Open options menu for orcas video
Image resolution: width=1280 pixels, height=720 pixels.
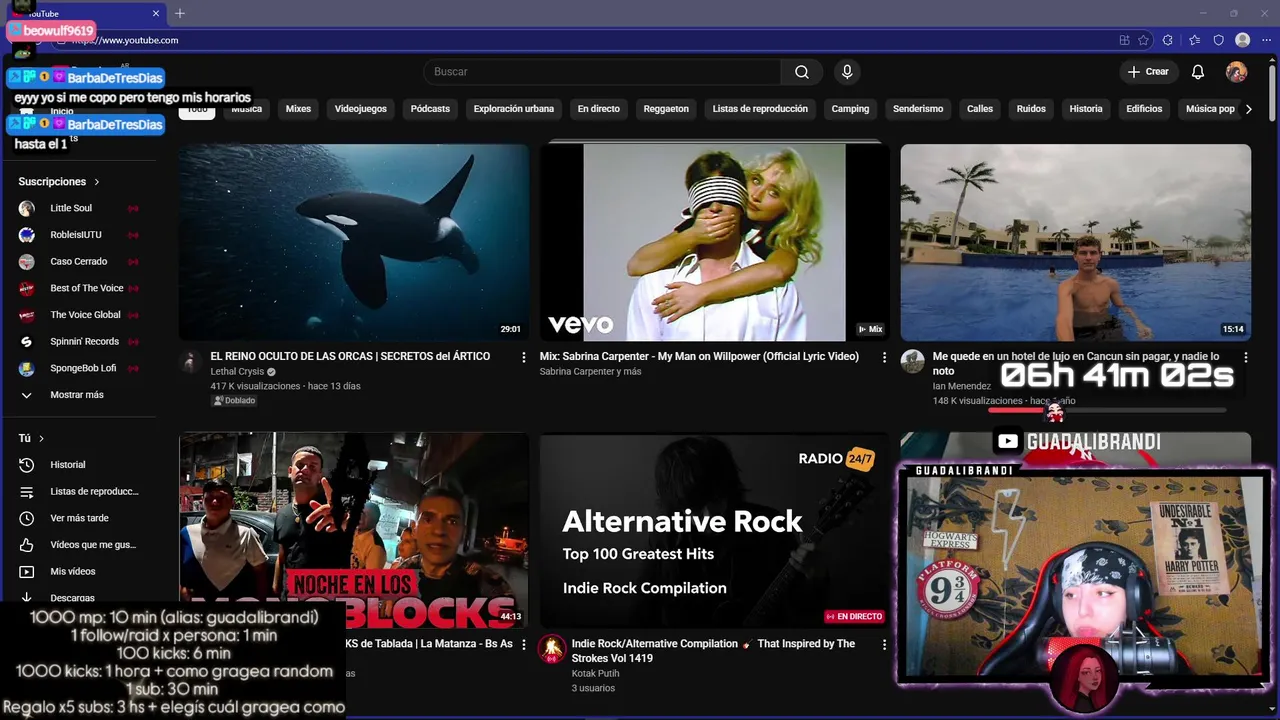pos(523,357)
